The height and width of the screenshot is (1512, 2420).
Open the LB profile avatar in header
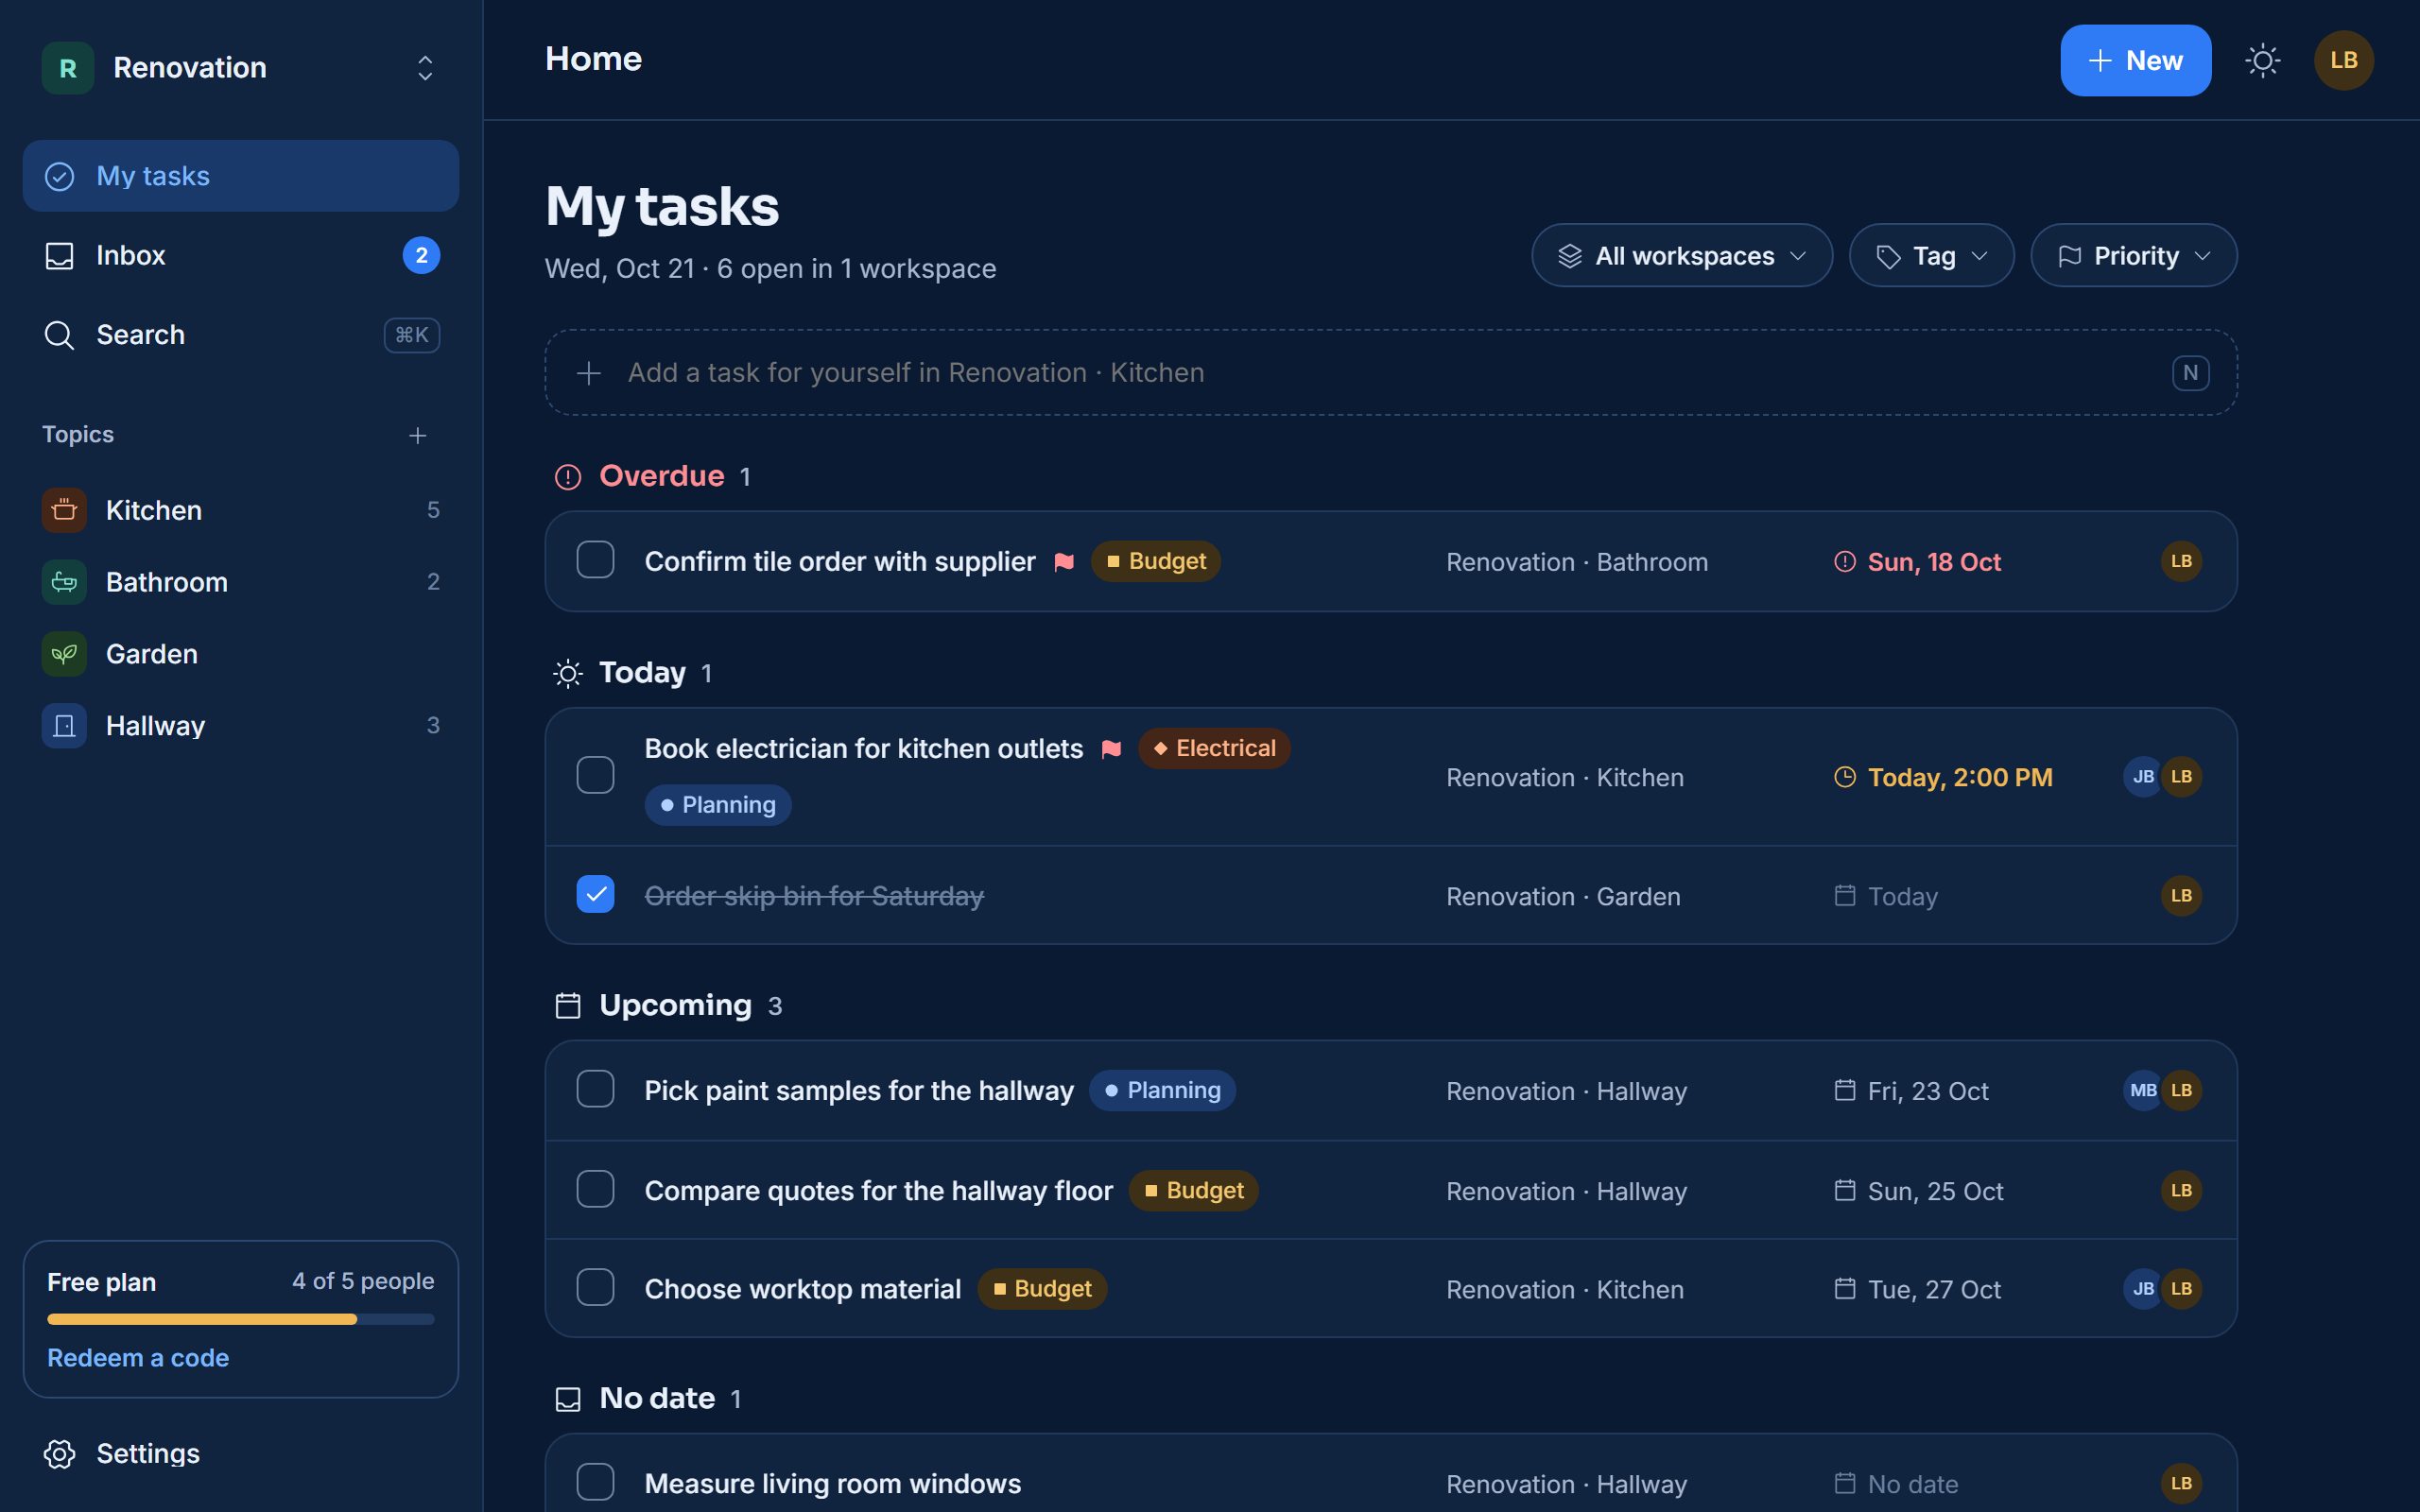[x=2343, y=60]
